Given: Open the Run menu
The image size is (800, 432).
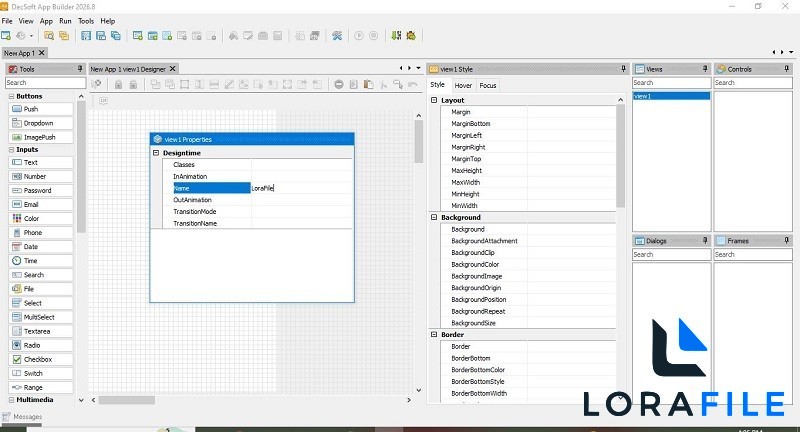Looking at the screenshot, I should pos(65,21).
